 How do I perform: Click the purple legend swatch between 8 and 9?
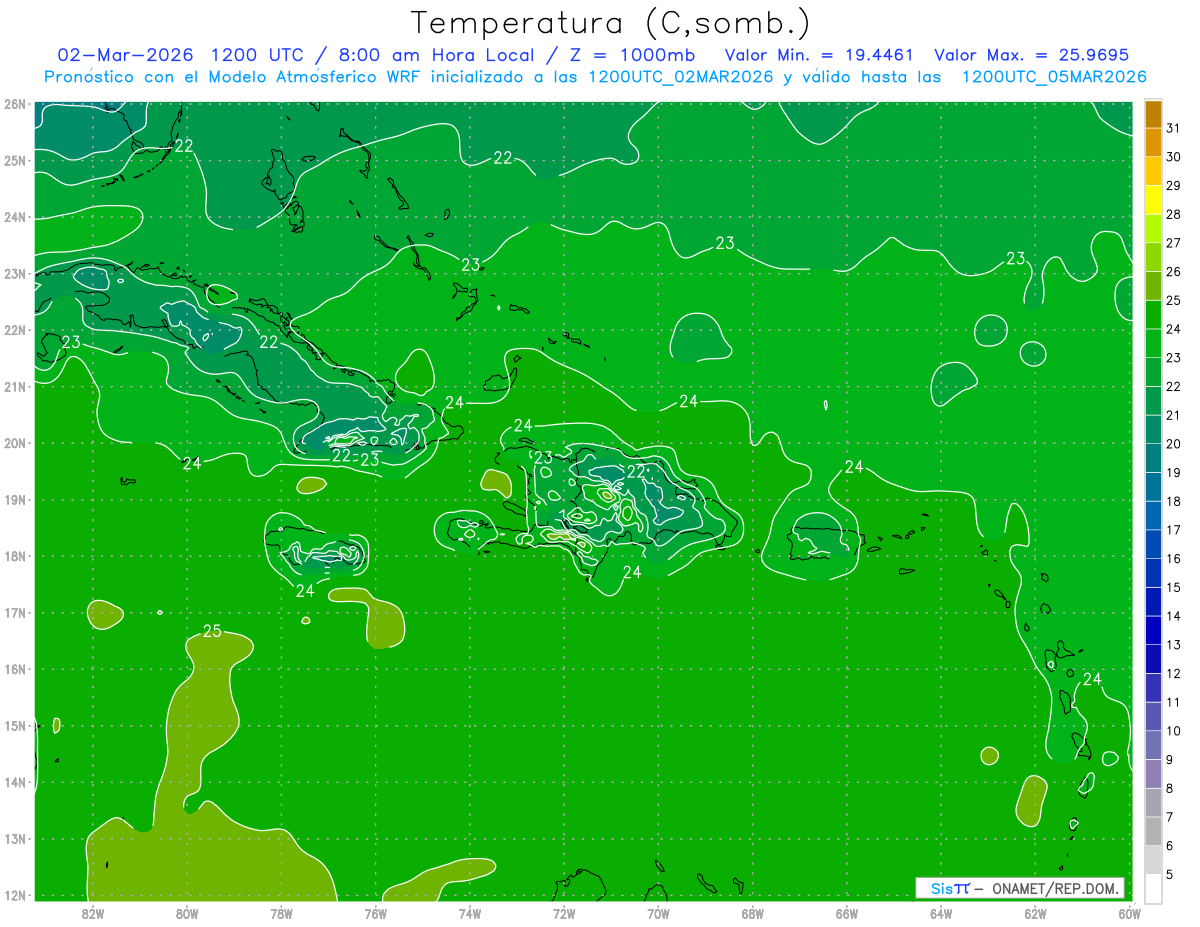pos(1153,774)
